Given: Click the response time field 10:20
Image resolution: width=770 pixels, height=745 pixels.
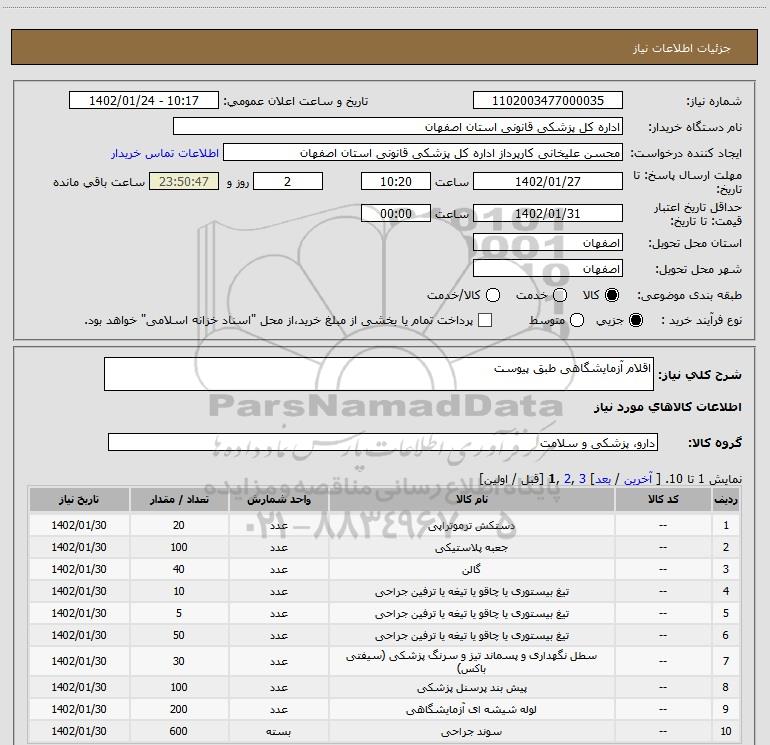Looking at the screenshot, I should point(396,181).
